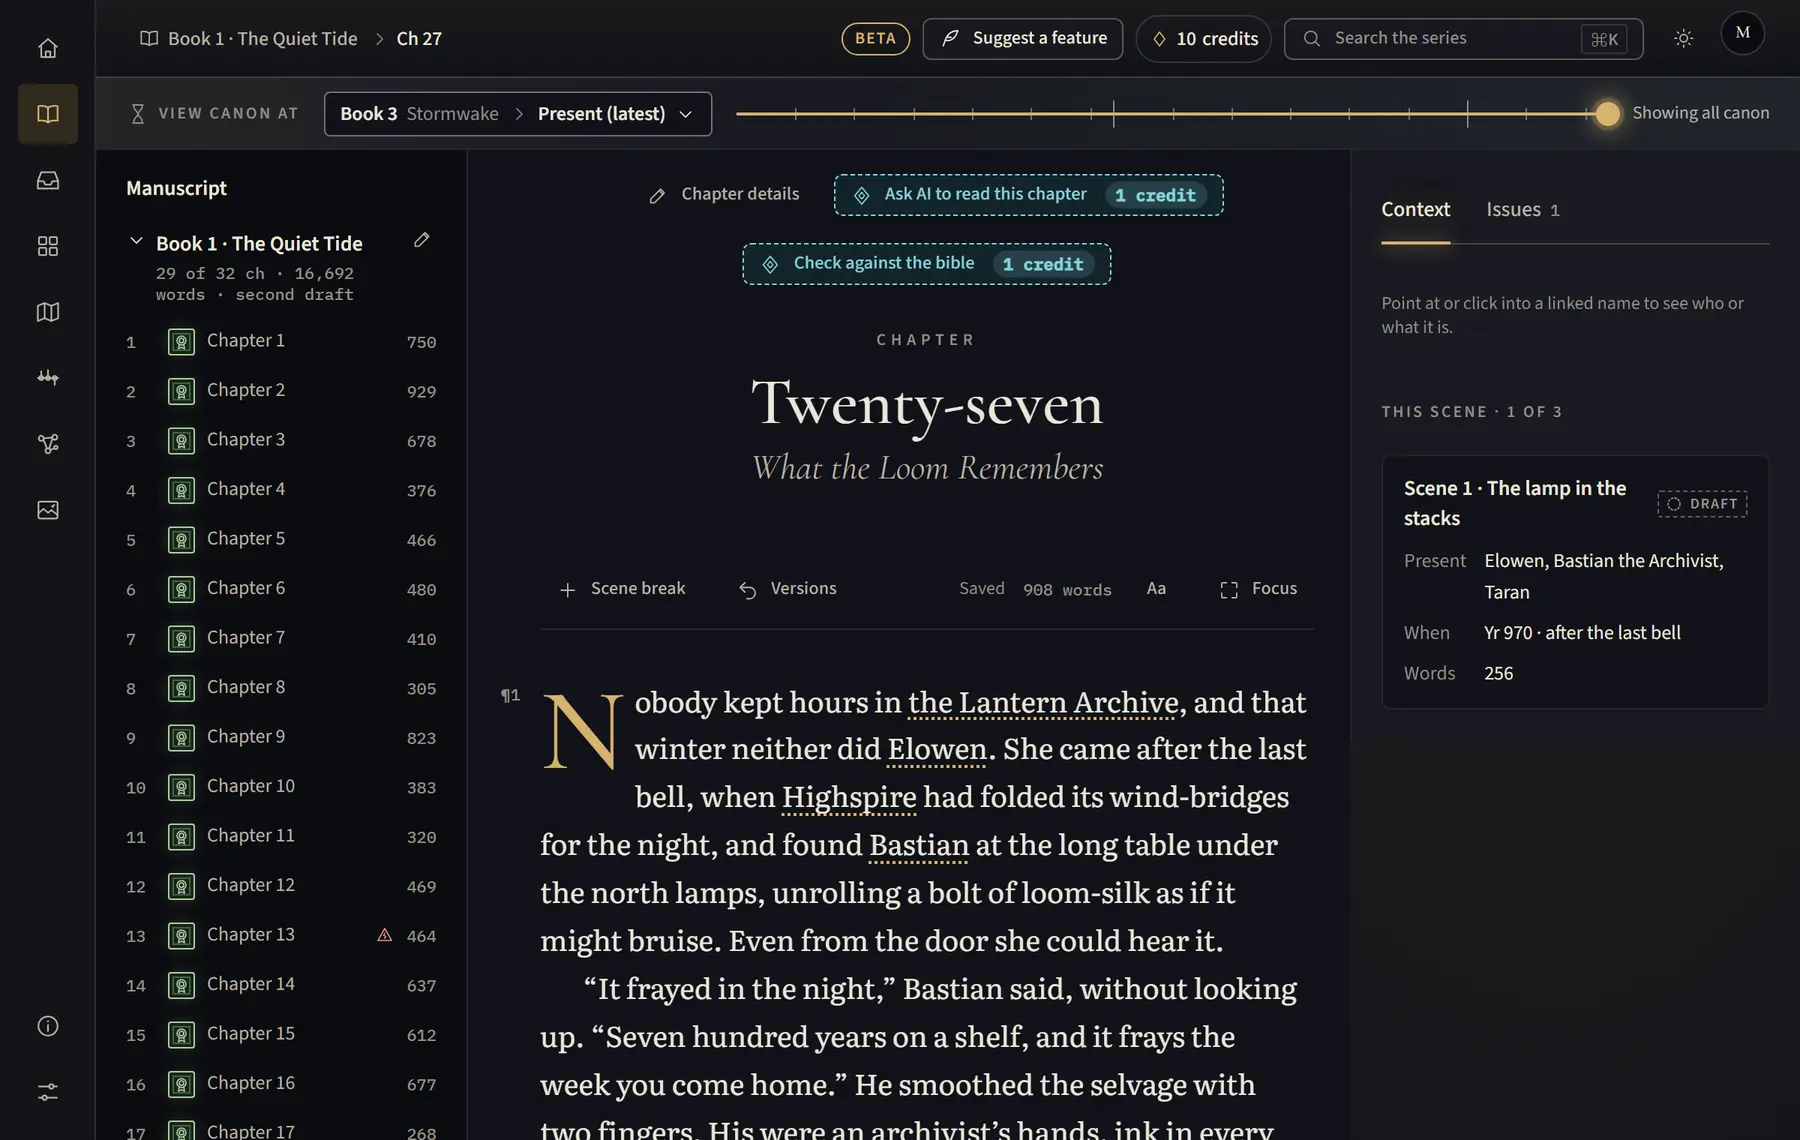Switch to the Context tab
The width and height of the screenshot is (1800, 1140).
1415,209
